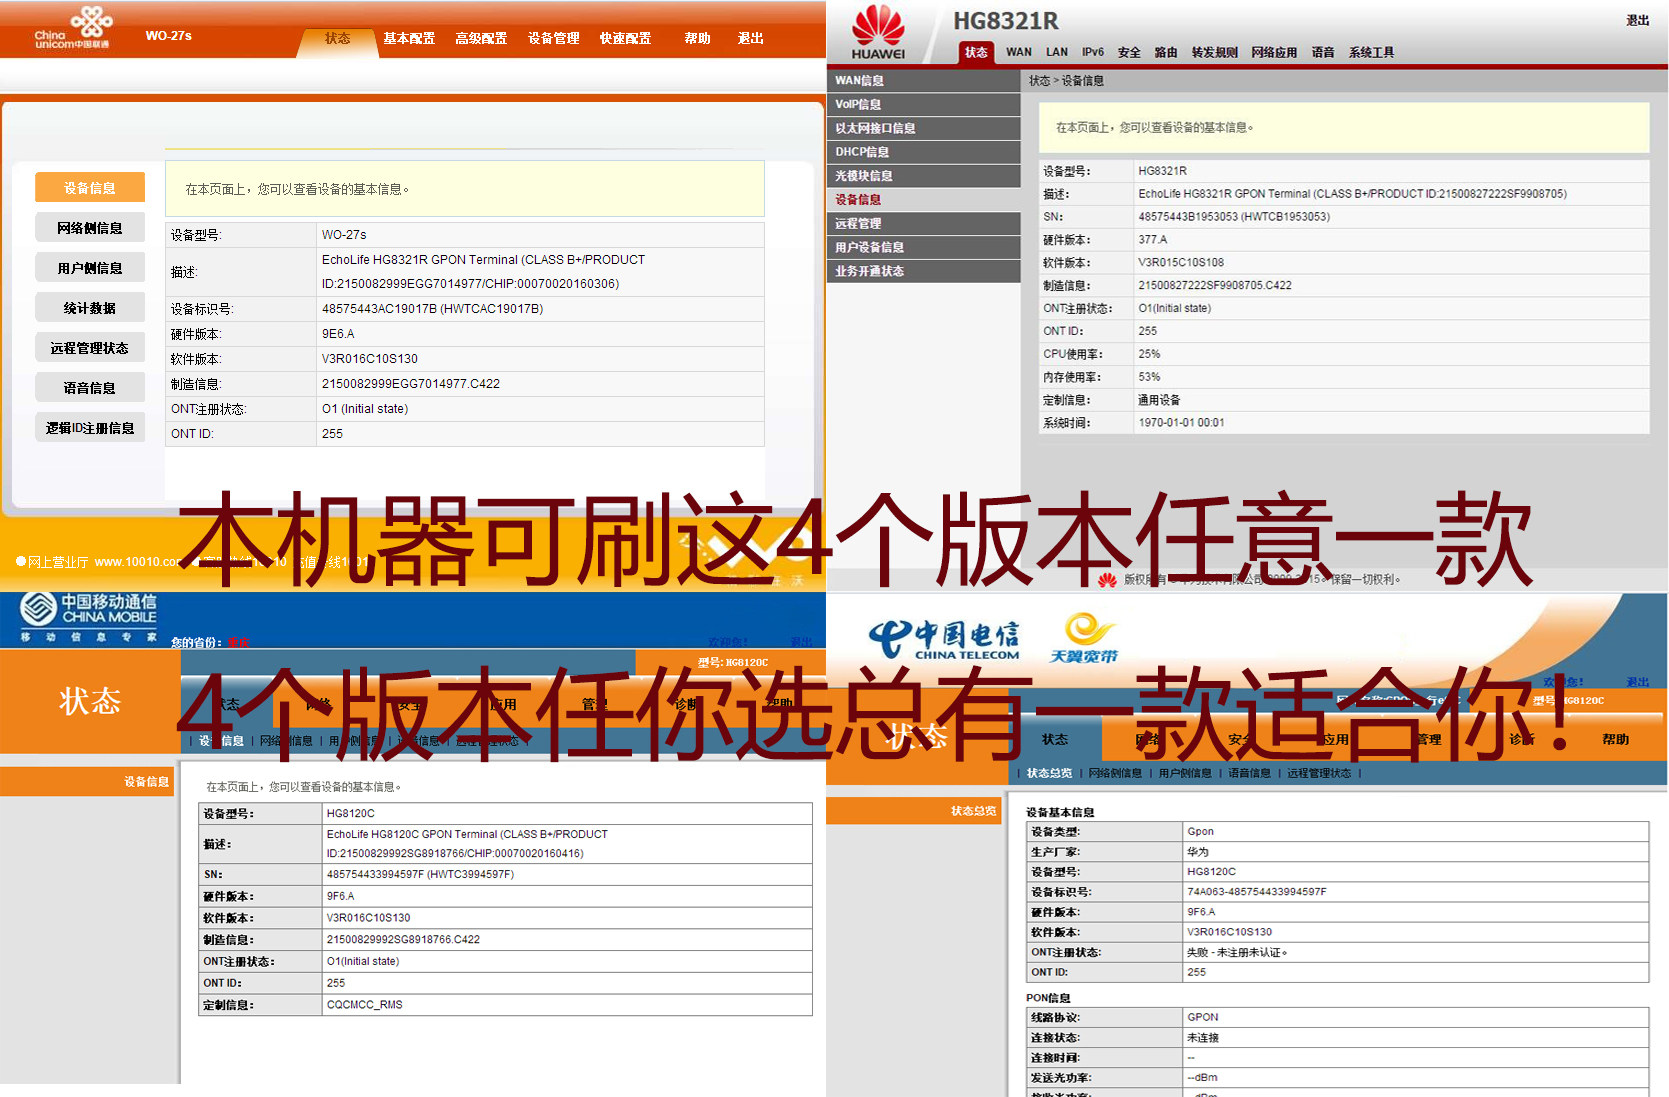Open 用户侧信息 in China Unicom sidebar
The height and width of the screenshot is (1097, 1669).
[x=90, y=267]
